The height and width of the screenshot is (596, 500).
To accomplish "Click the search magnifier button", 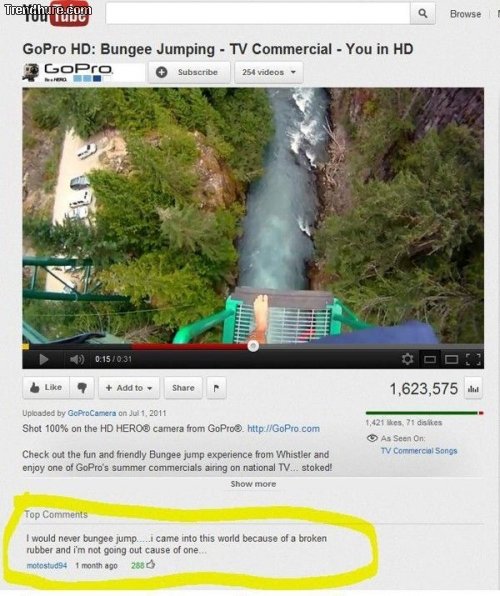I will (x=422, y=13).
